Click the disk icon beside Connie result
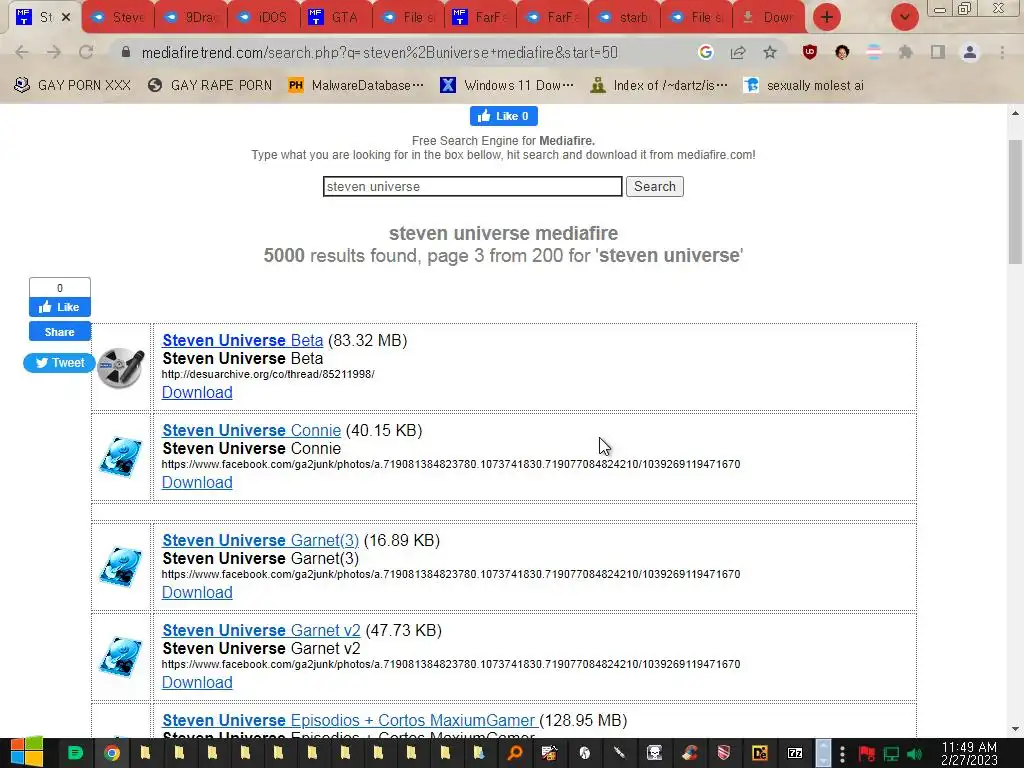The height and width of the screenshot is (768, 1024). click(121, 457)
